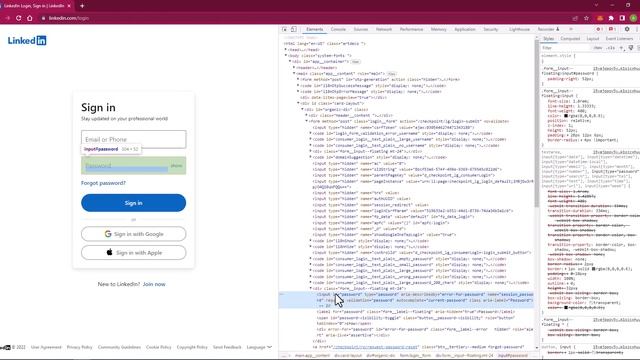The width and height of the screenshot is (640, 360).
Task: Collapse the body element node
Action: pos(286,56)
